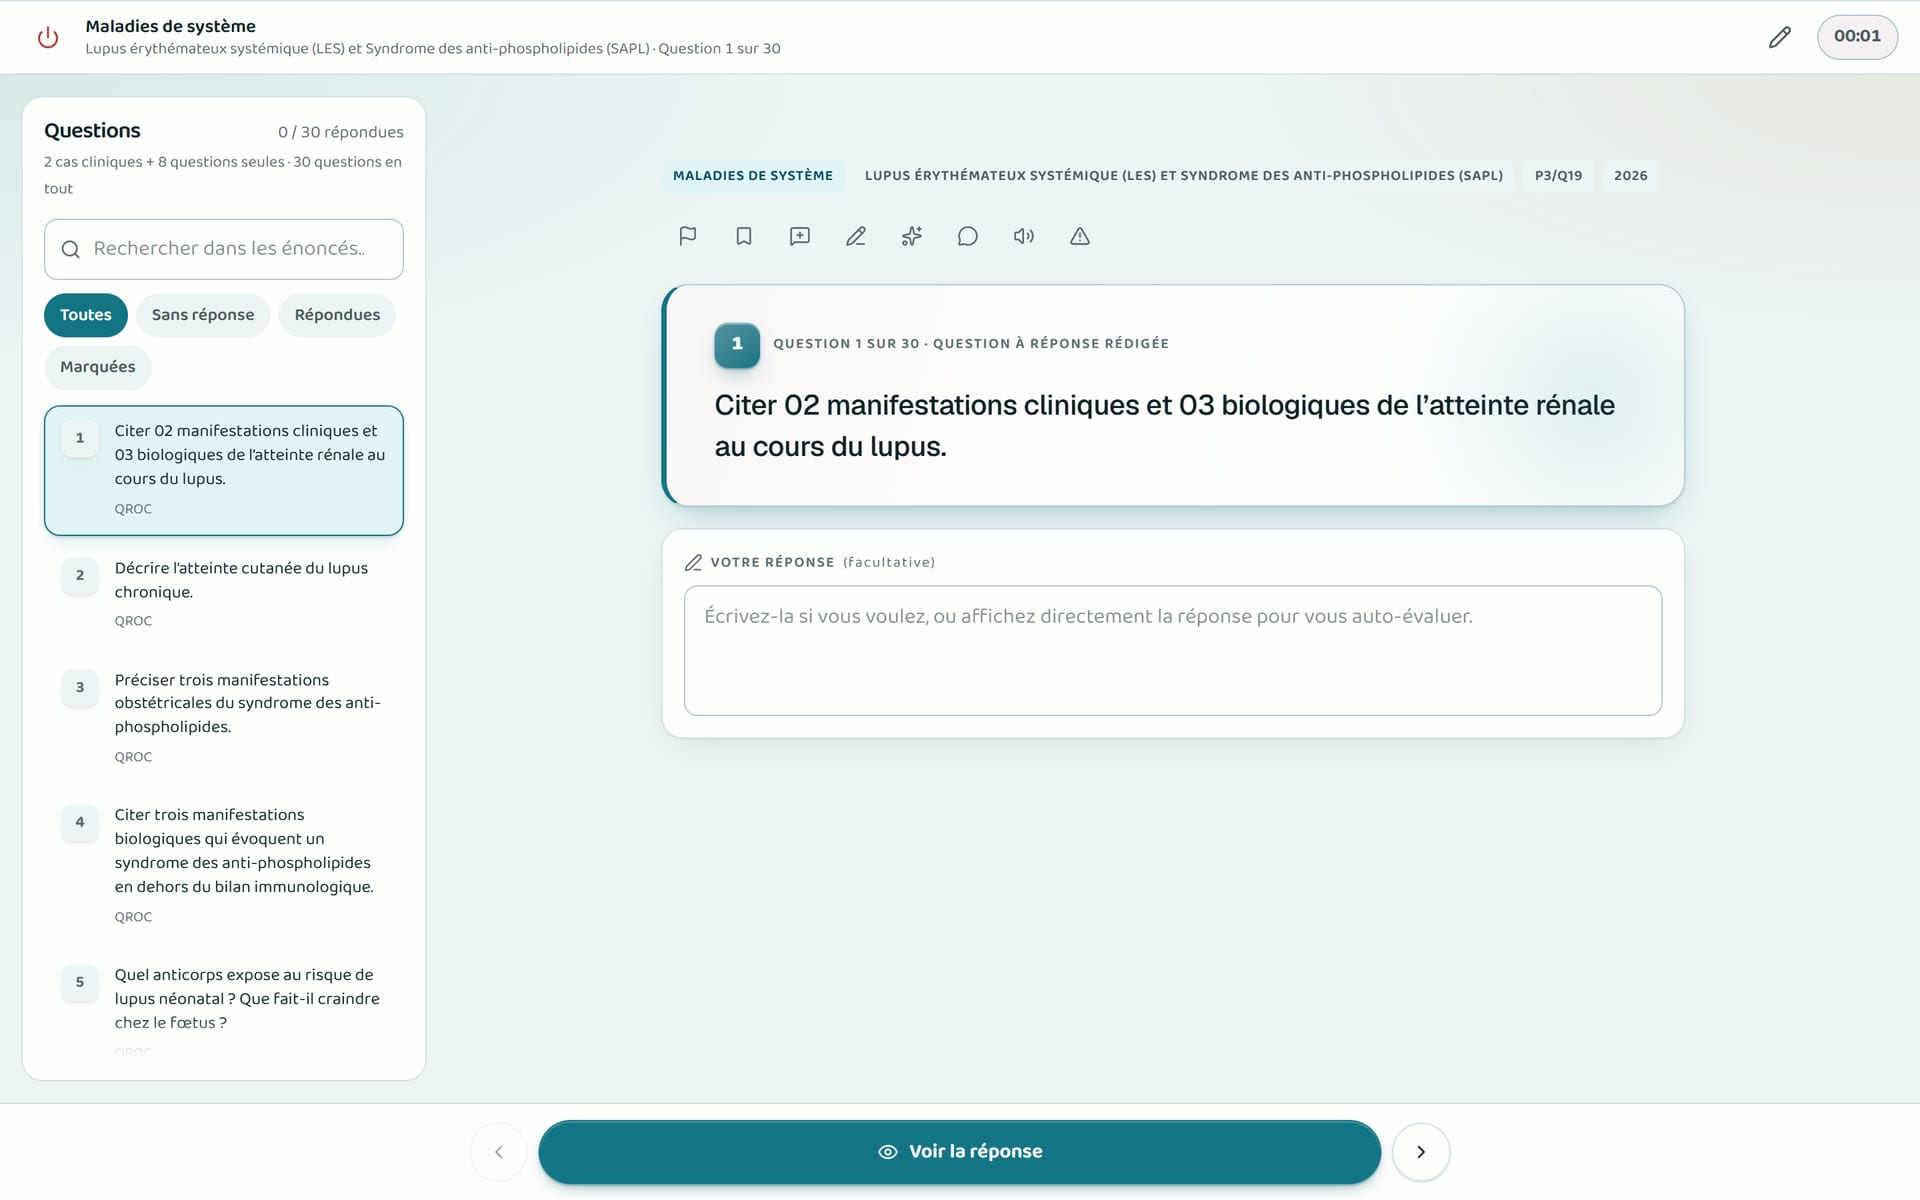Open the comments bubble icon
This screenshot has width=1920, height=1200.
pyautogui.click(x=968, y=236)
